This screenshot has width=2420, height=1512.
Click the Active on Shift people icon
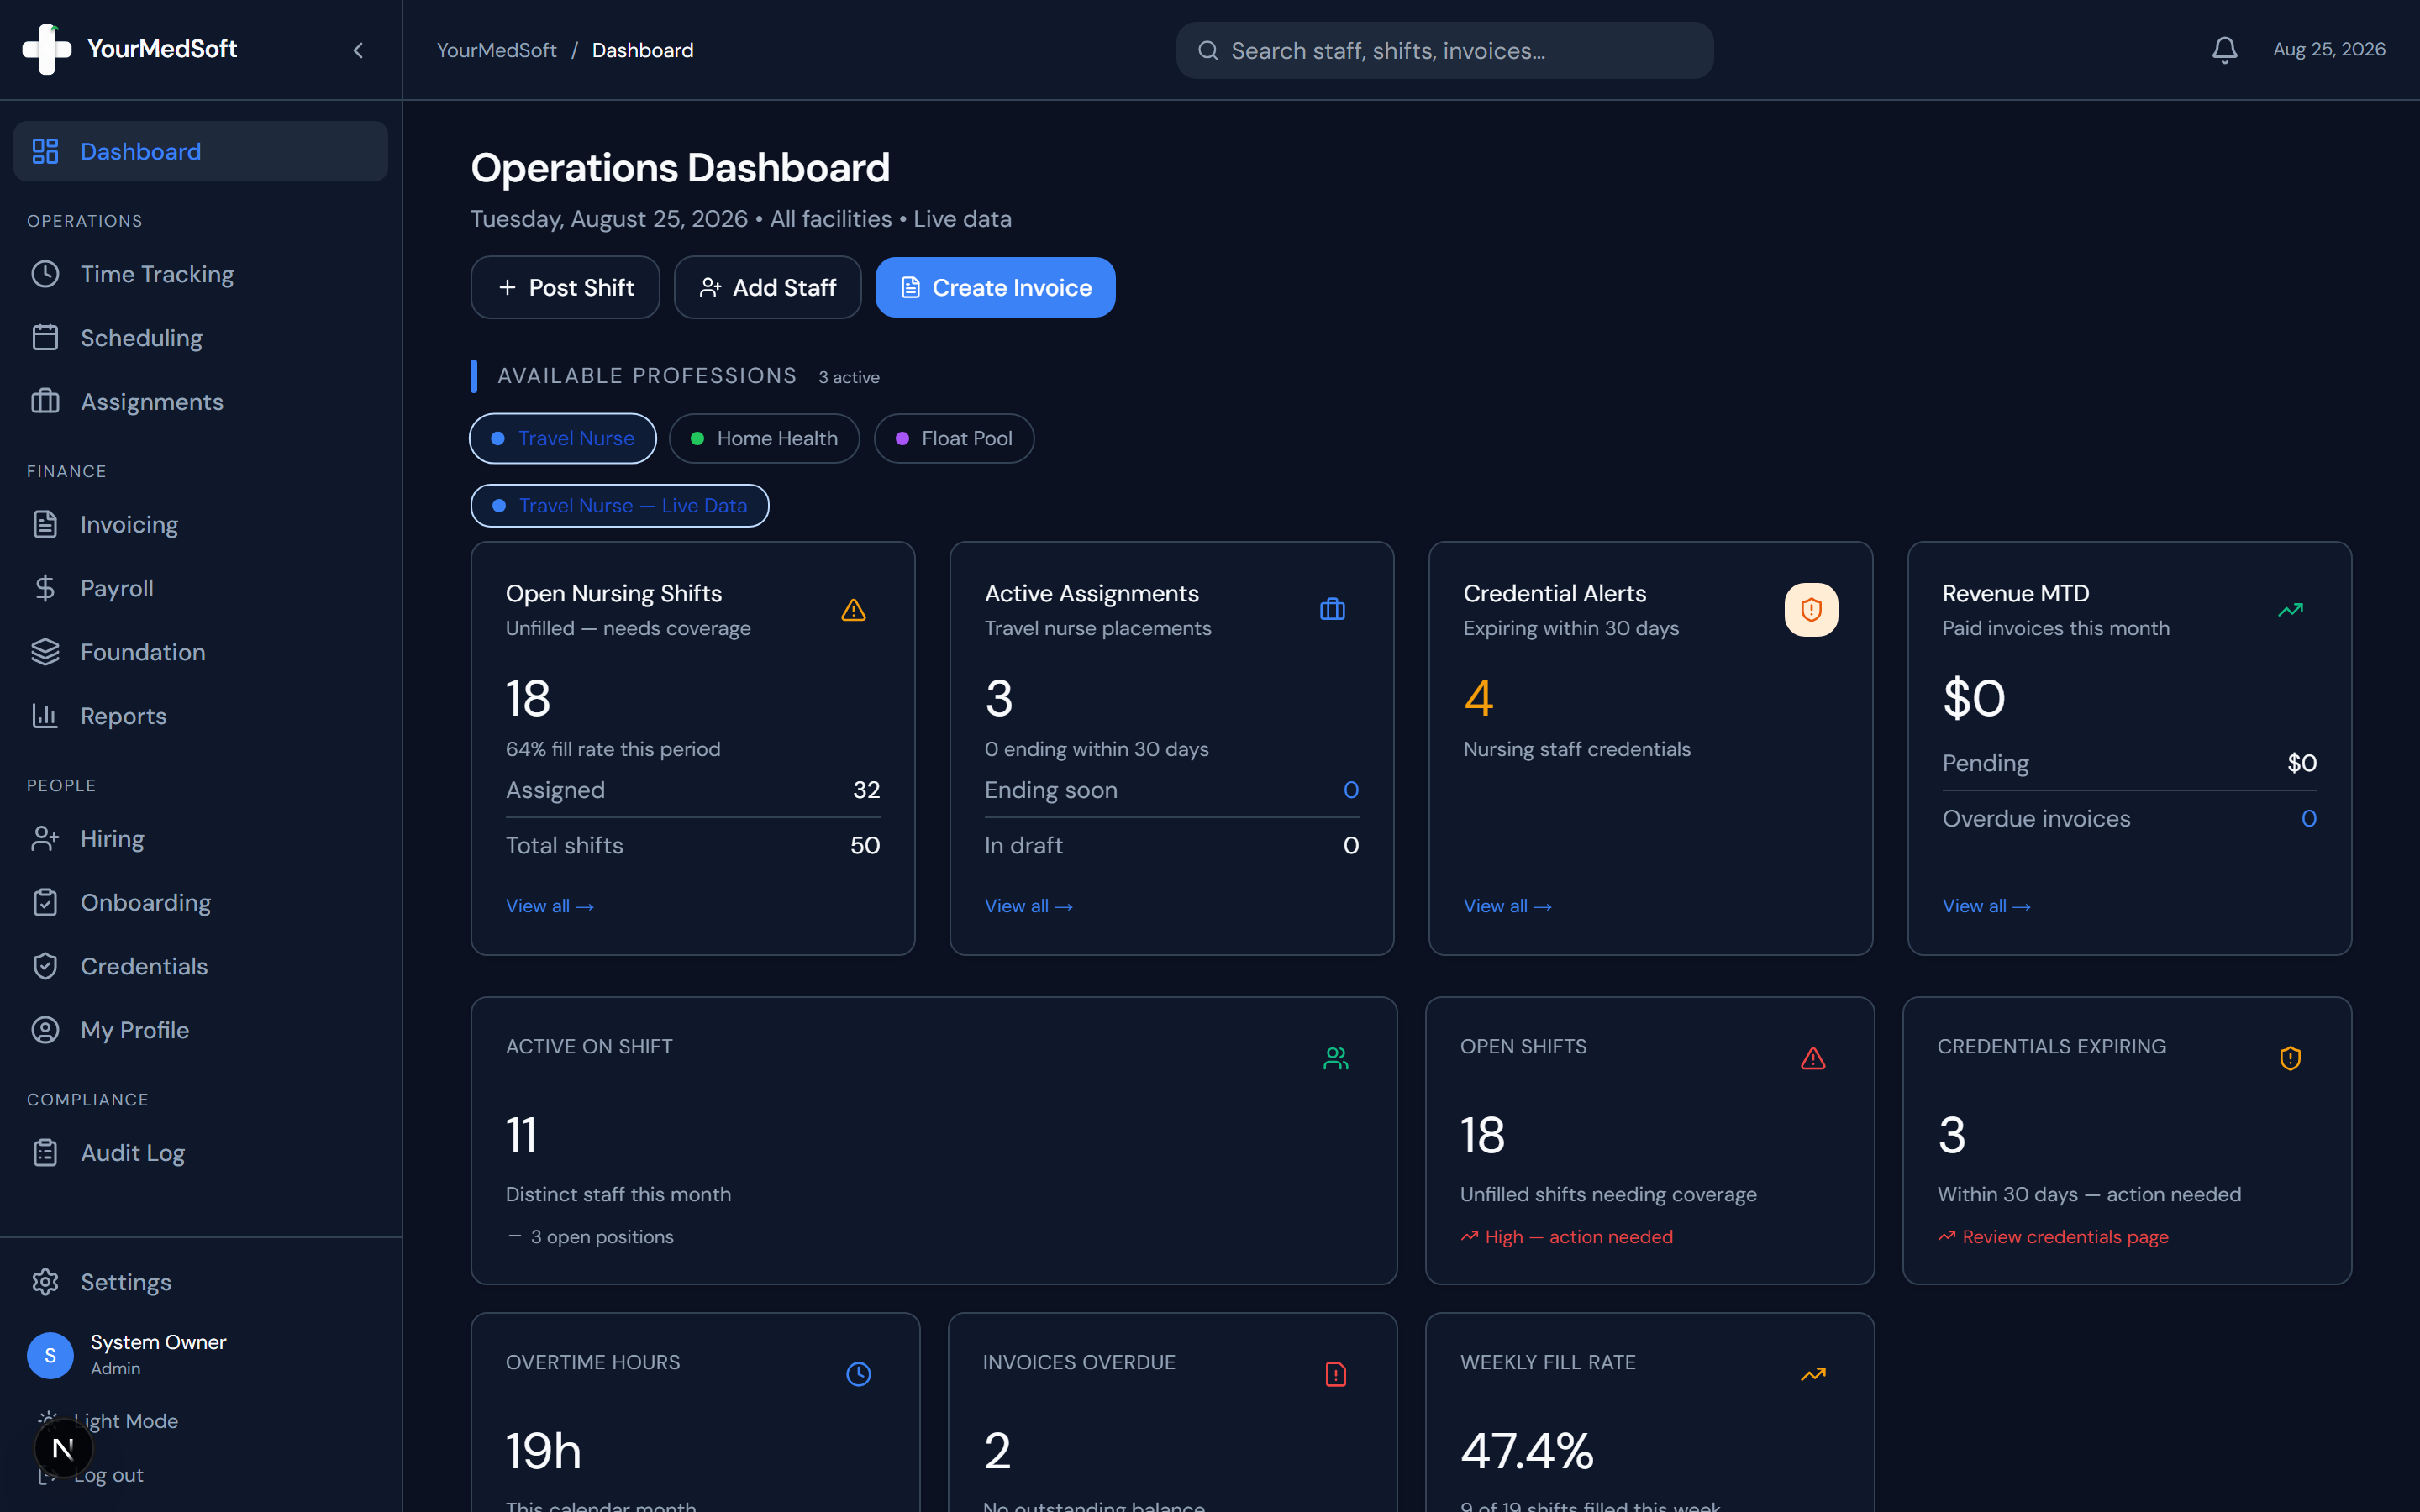1336,1058
